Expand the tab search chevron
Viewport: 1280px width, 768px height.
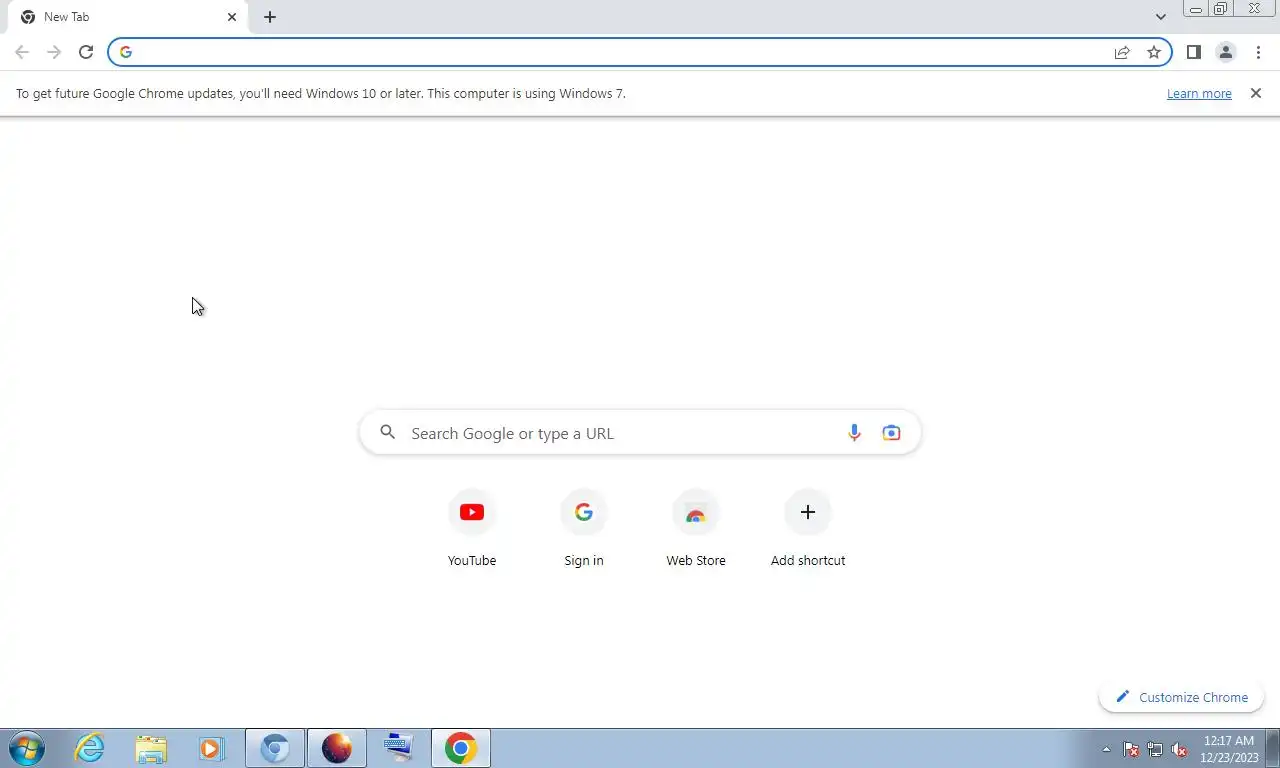tap(1160, 17)
